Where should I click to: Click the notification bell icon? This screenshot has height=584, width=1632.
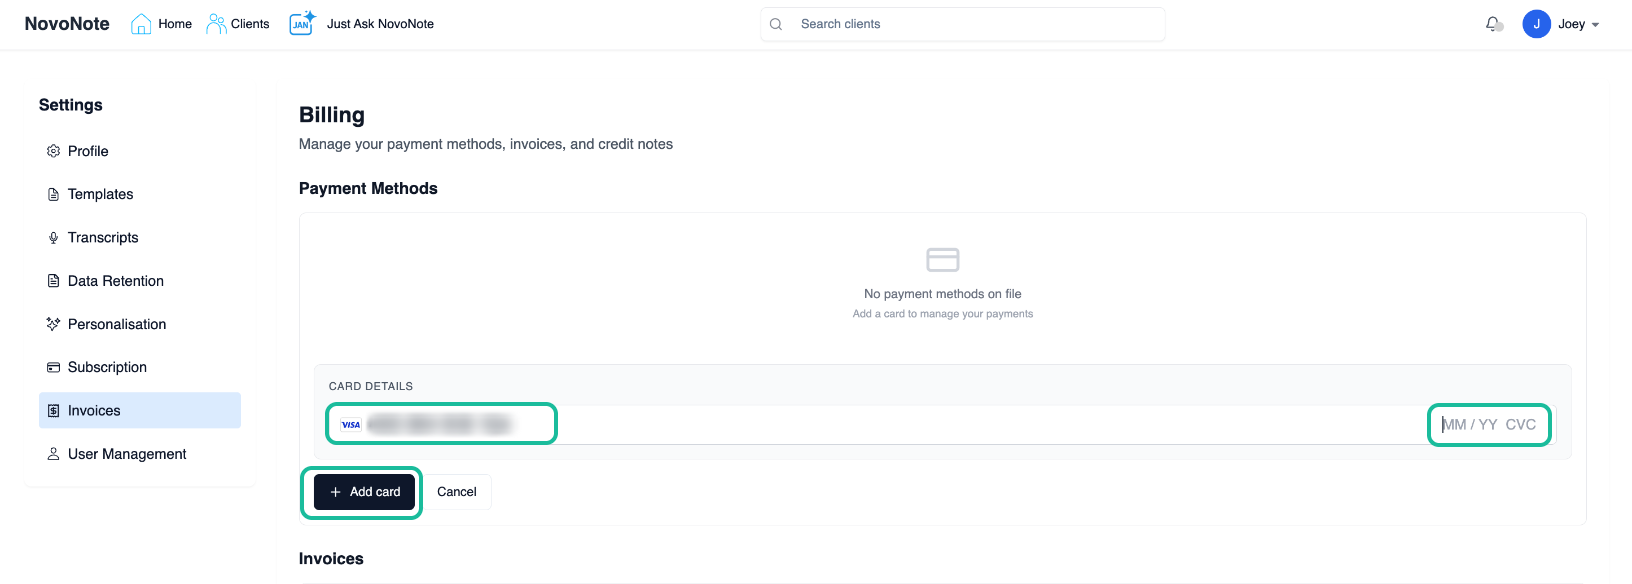click(1493, 24)
